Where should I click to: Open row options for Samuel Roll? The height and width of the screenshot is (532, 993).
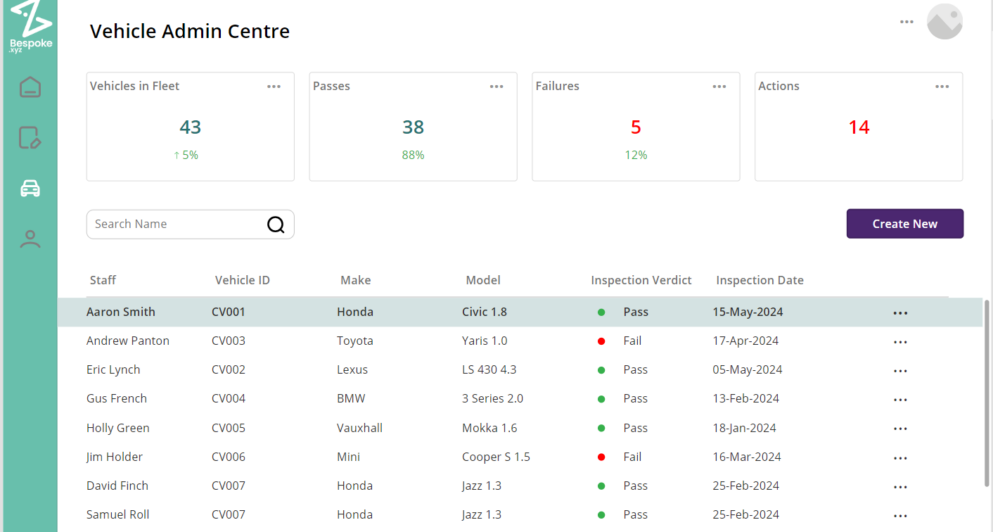point(901,516)
